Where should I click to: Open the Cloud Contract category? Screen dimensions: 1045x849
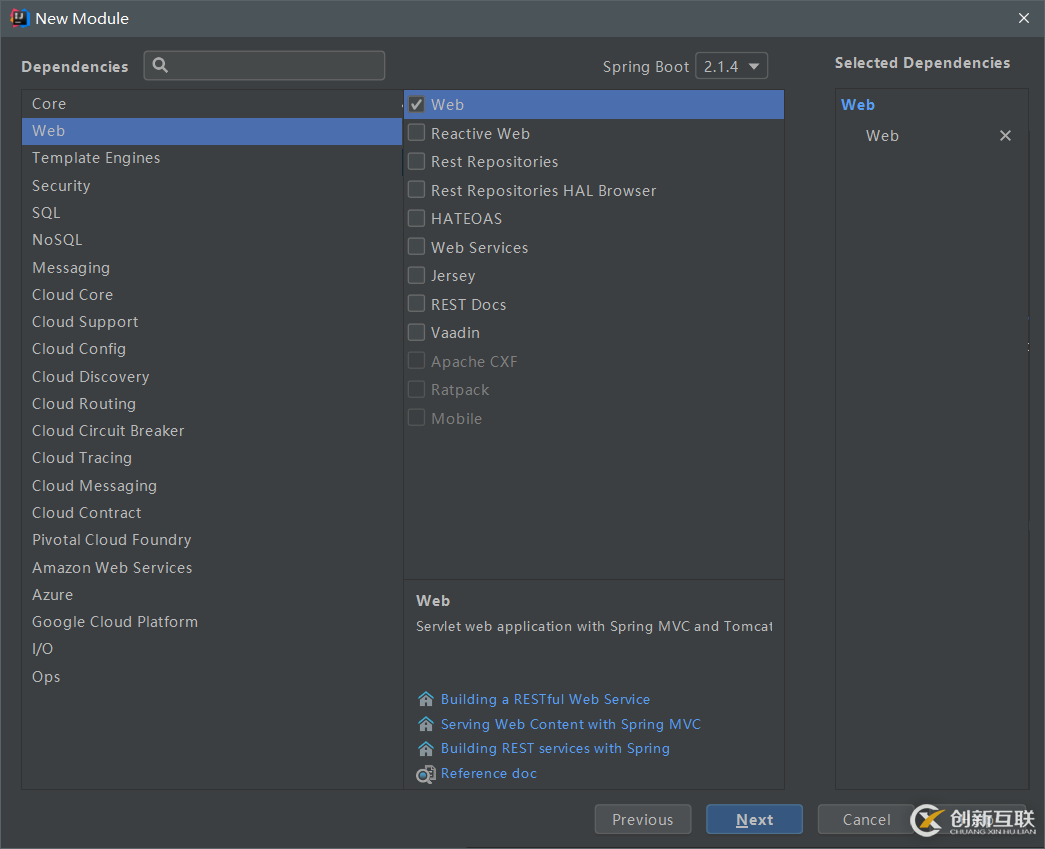212,513
